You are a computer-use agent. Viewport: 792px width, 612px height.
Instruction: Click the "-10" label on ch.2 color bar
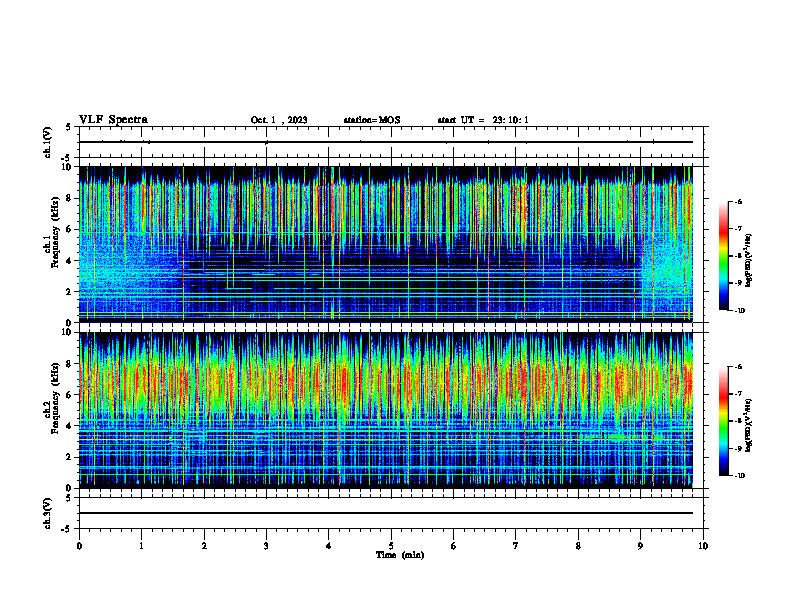click(739, 476)
